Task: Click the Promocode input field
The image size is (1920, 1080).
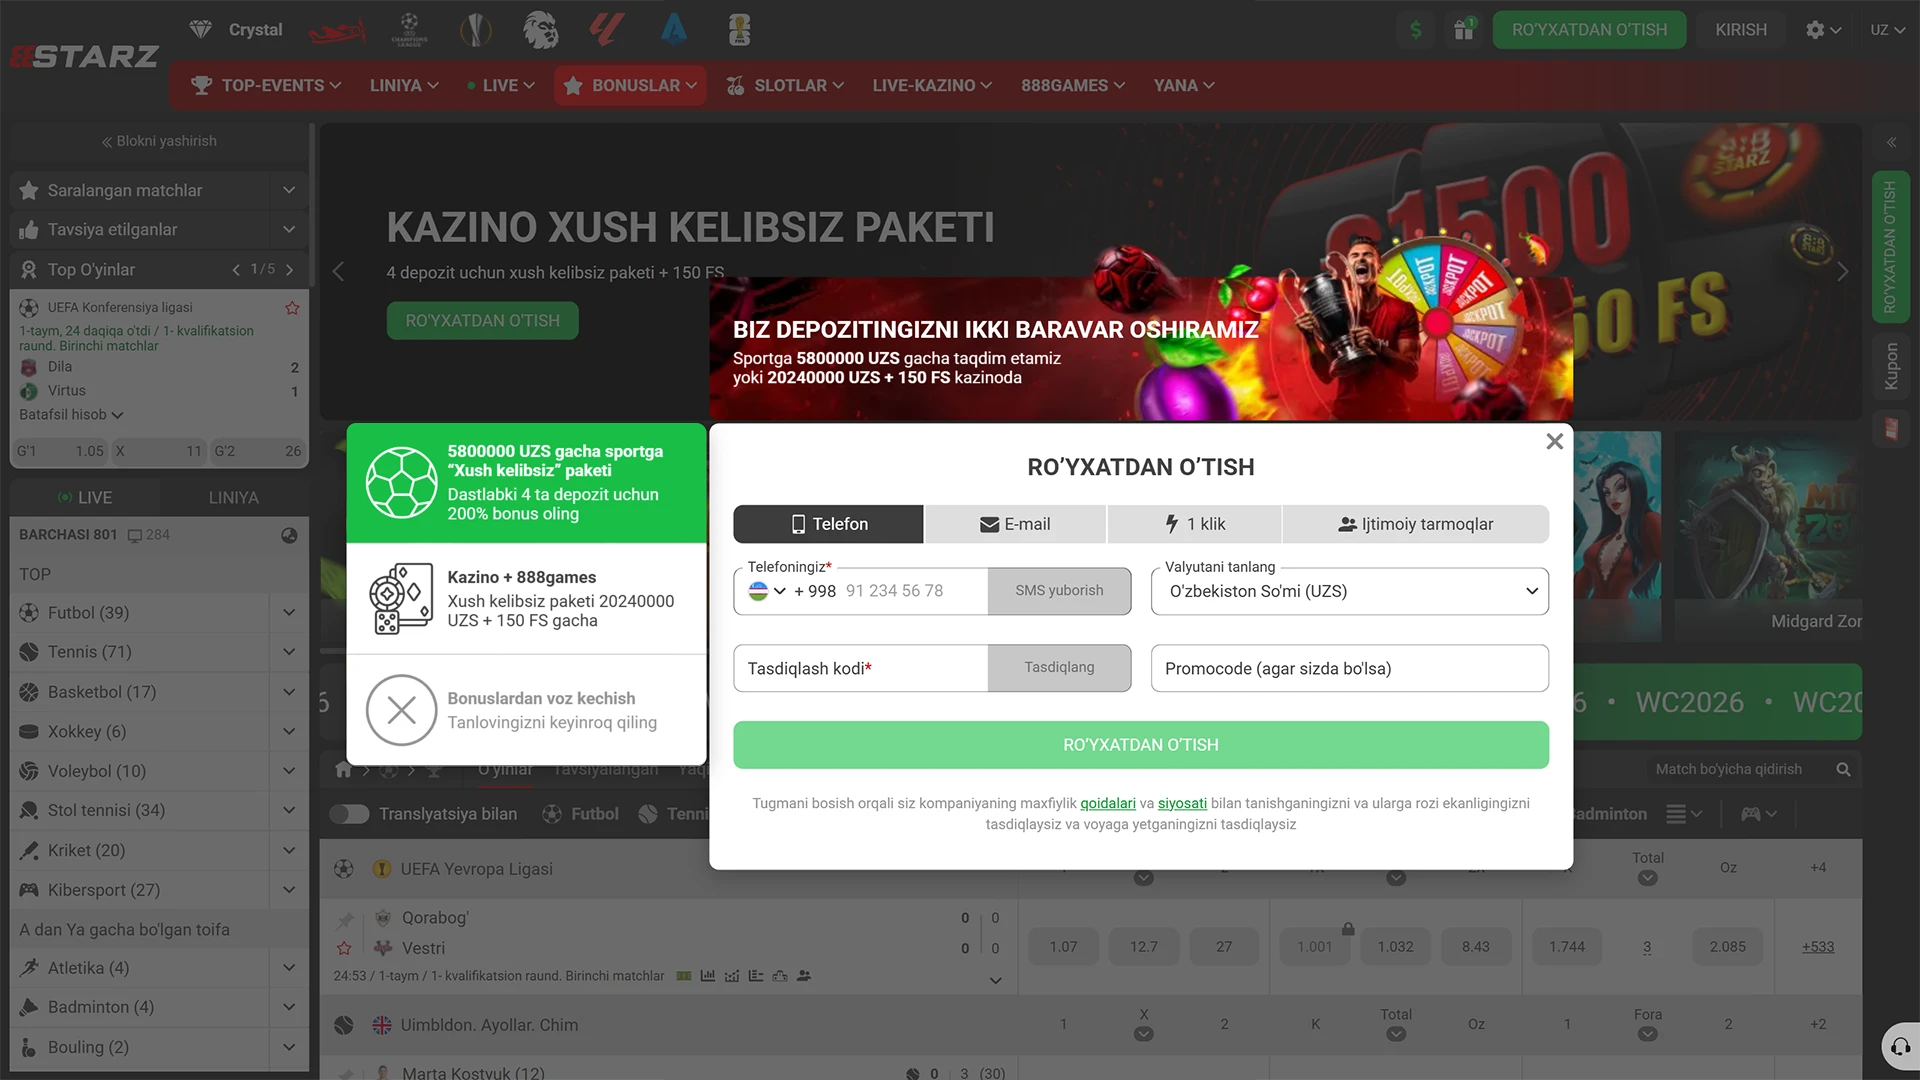Action: [1350, 668]
